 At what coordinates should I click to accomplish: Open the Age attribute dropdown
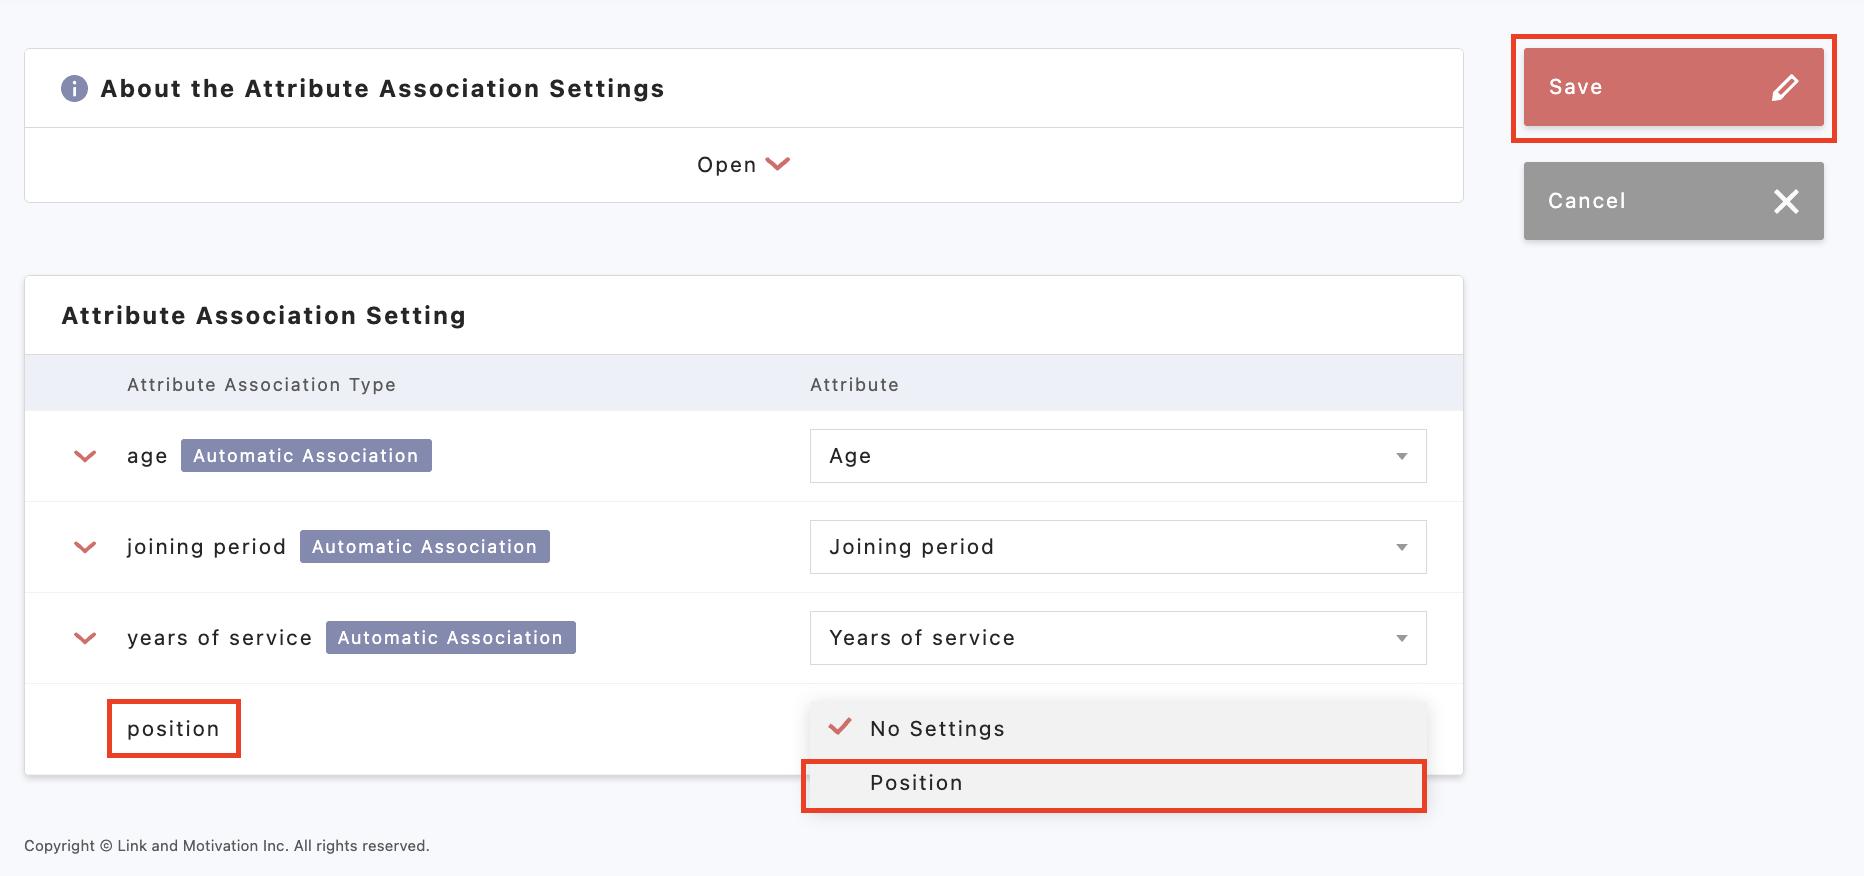1117,456
